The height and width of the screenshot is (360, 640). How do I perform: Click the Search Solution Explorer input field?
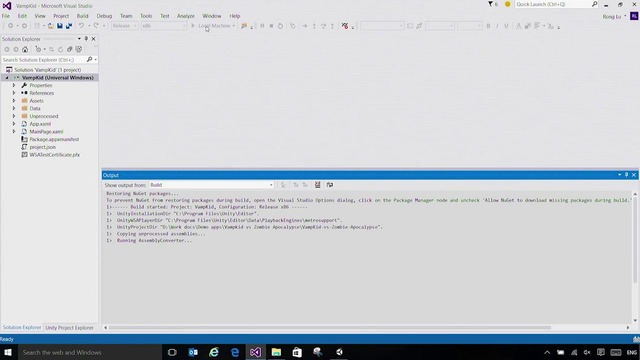pyautogui.click(x=43, y=60)
